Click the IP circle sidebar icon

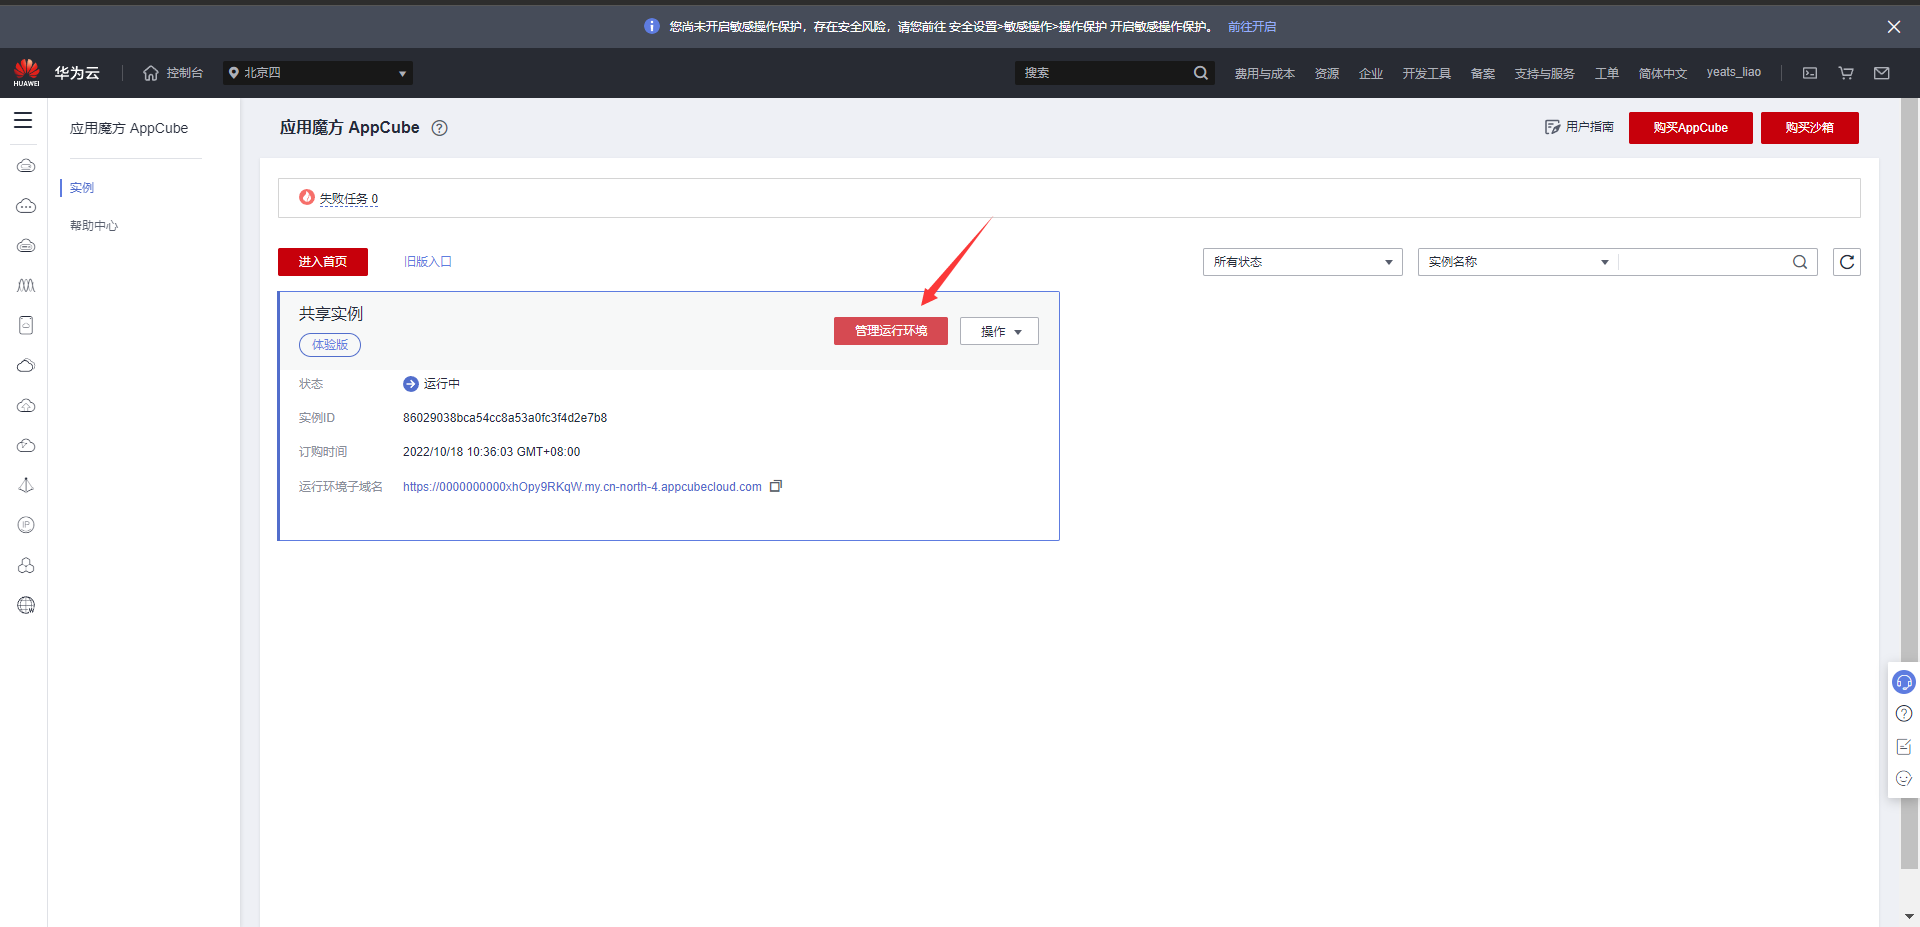click(x=26, y=525)
